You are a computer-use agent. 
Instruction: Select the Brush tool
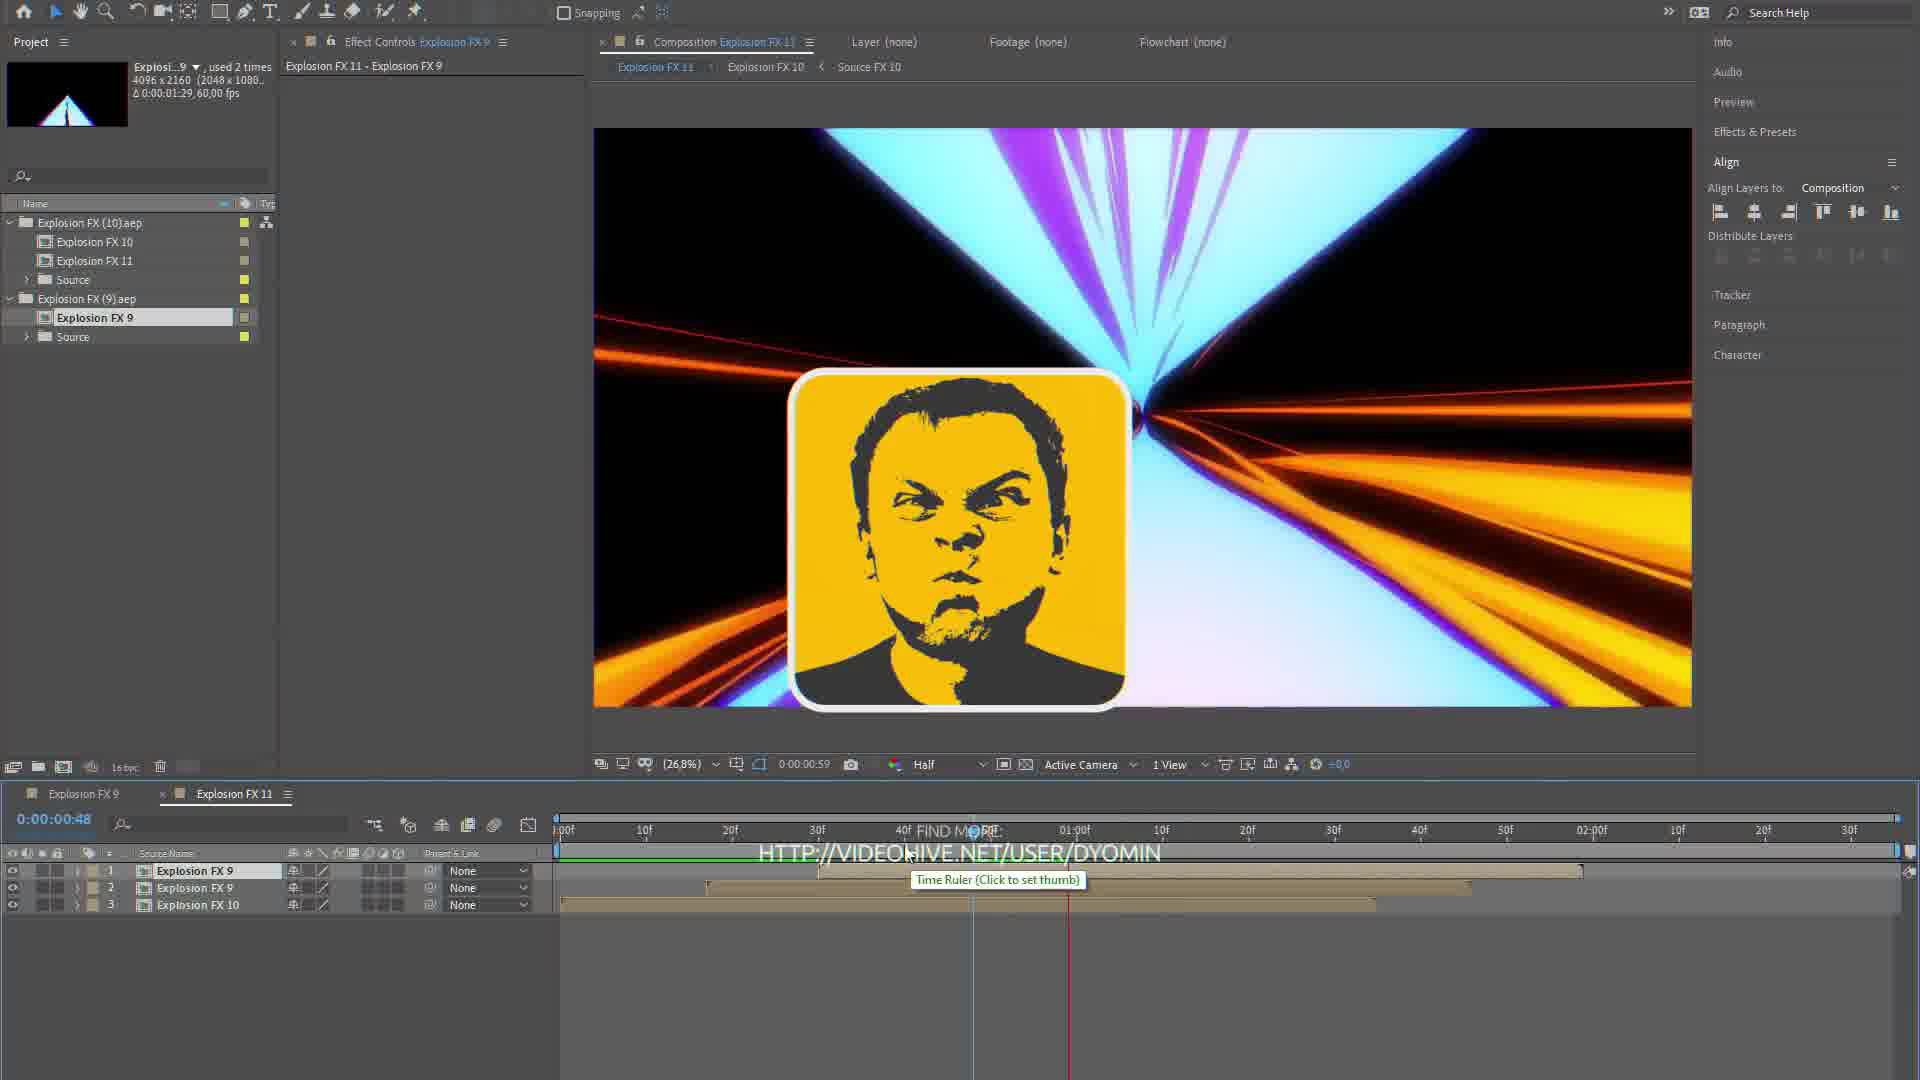(301, 12)
